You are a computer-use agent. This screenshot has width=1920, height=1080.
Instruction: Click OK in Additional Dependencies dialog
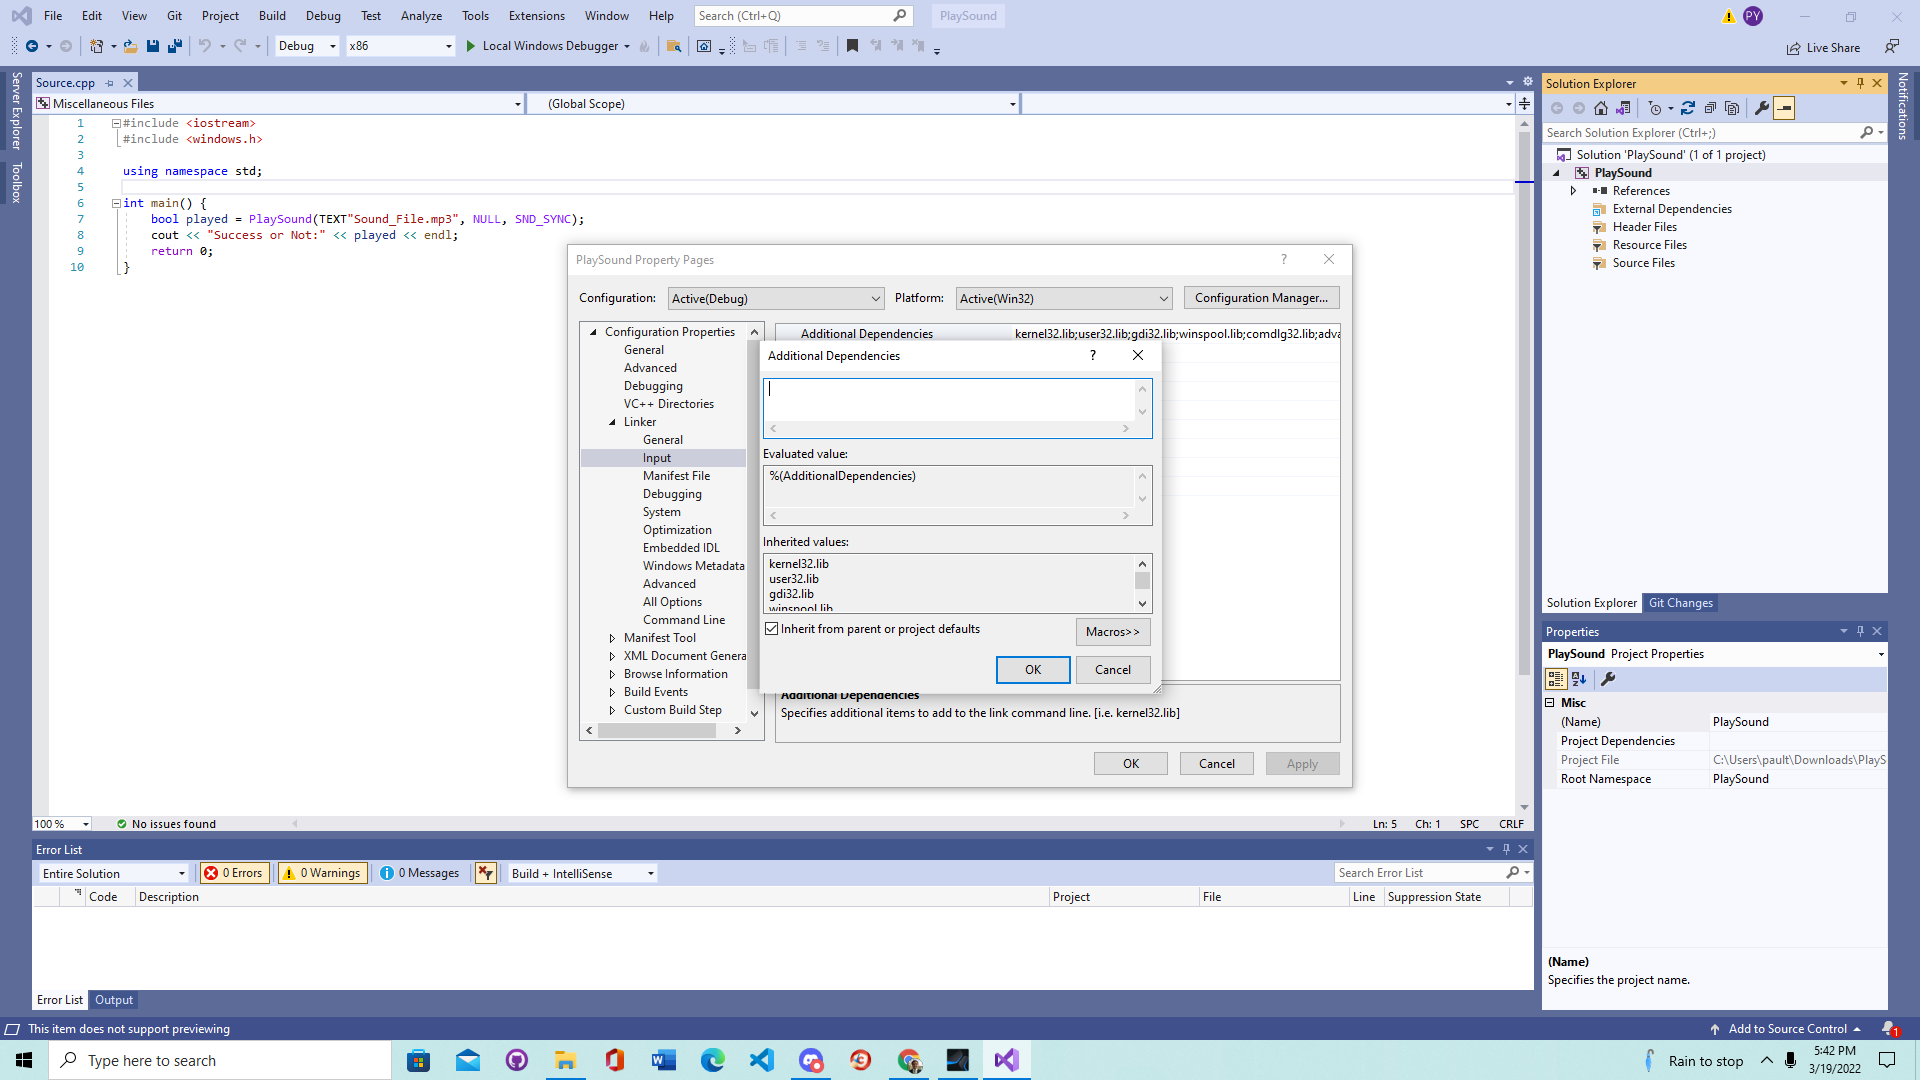click(x=1033, y=670)
